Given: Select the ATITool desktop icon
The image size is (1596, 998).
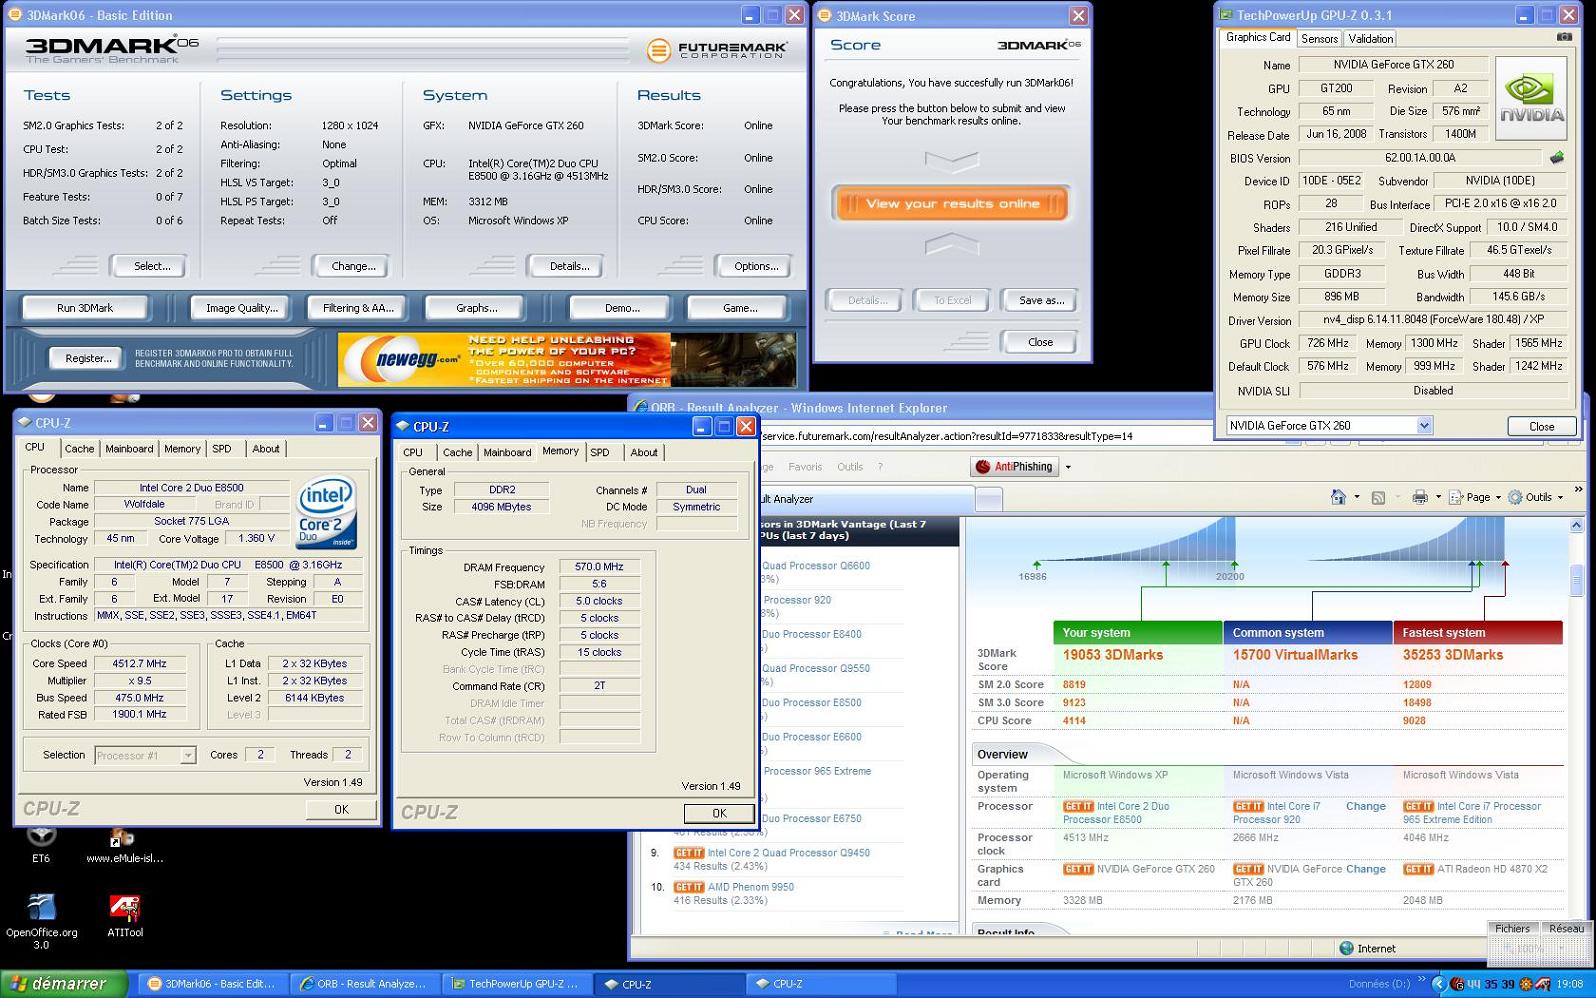Looking at the screenshot, I should [x=125, y=916].
